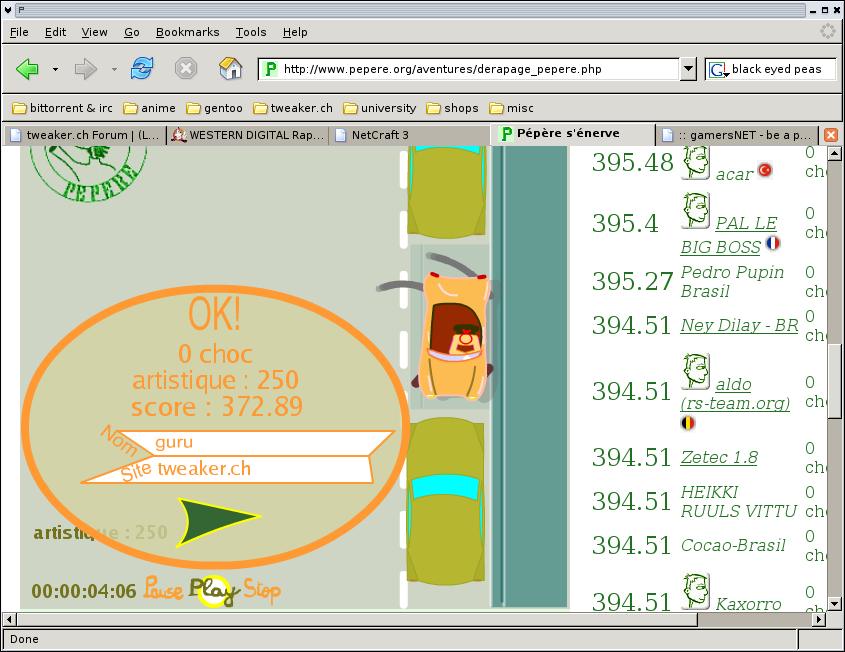Click the green Back arrow button
Screen dimensions: 845x652
pyautogui.click(x=27, y=69)
